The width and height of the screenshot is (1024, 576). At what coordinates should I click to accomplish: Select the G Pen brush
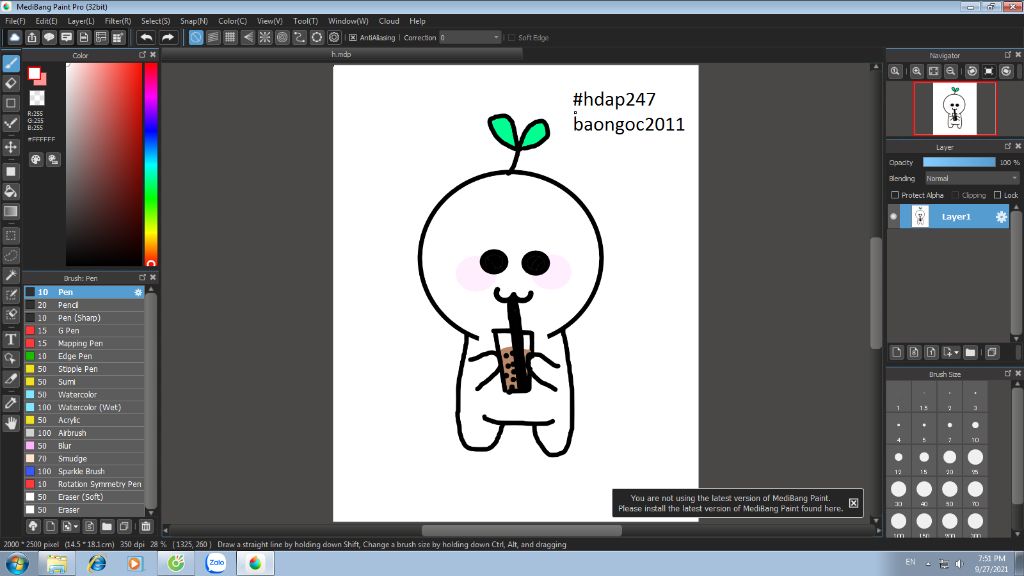click(x=84, y=330)
